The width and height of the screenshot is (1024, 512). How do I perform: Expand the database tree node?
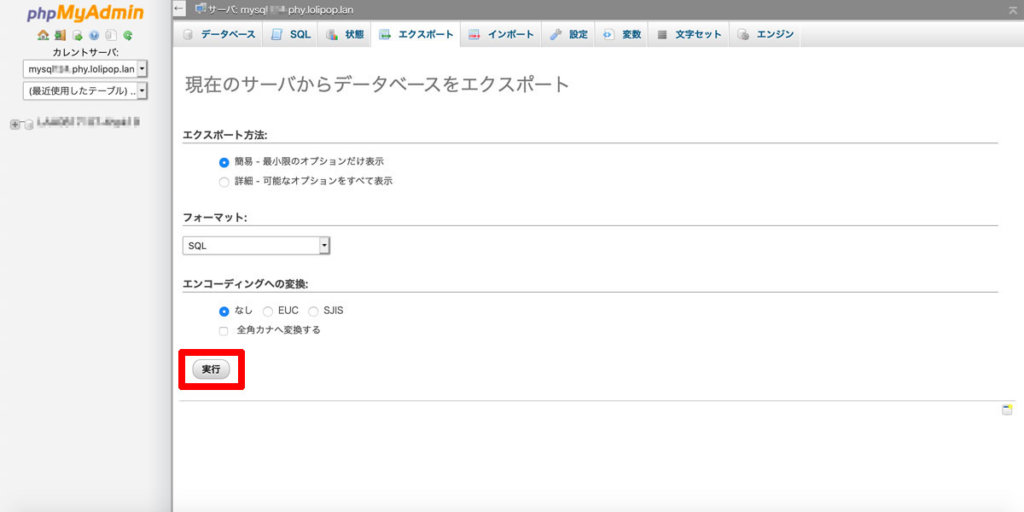click(14, 125)
